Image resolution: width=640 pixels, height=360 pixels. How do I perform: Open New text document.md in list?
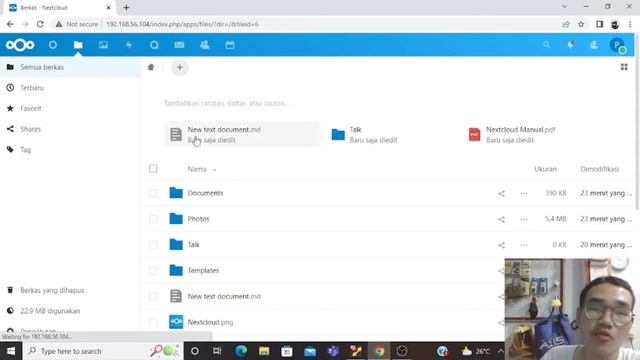tap(224, 296)
